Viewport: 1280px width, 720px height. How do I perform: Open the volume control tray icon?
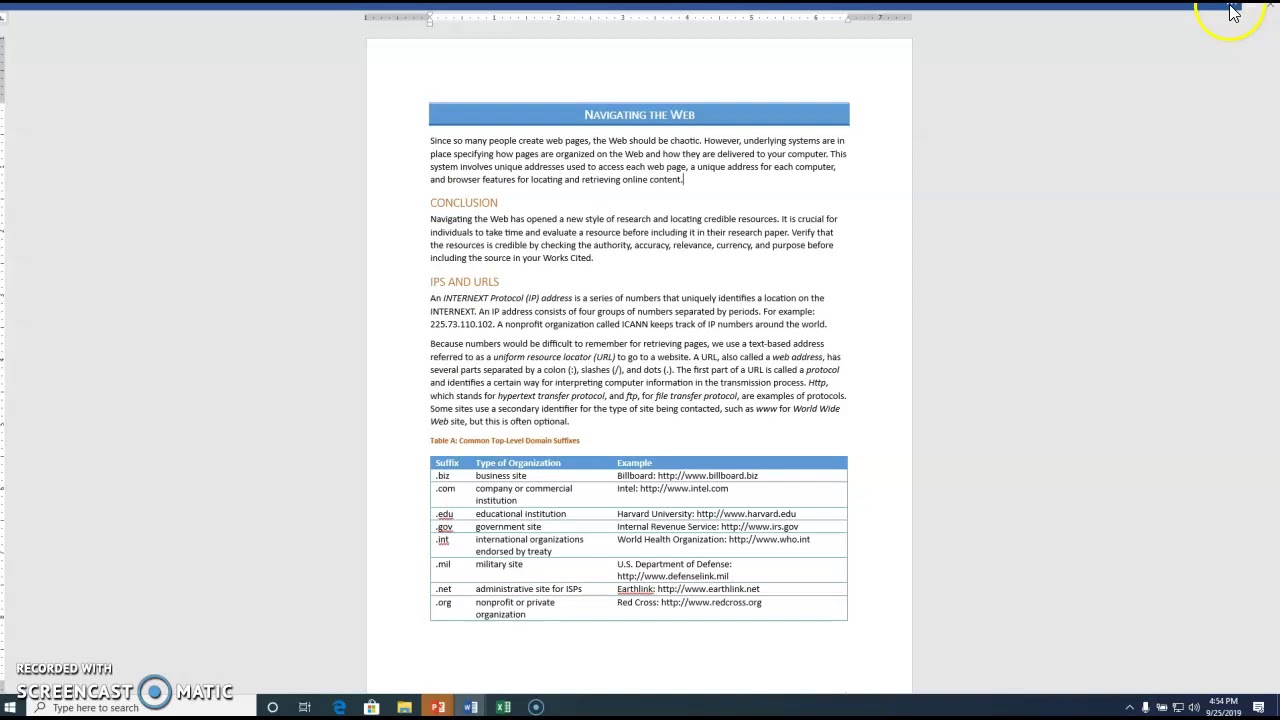(1194, 707)
